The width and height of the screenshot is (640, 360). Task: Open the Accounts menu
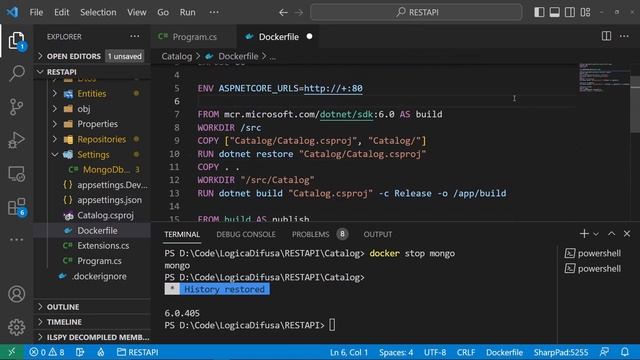click(17, 294)
